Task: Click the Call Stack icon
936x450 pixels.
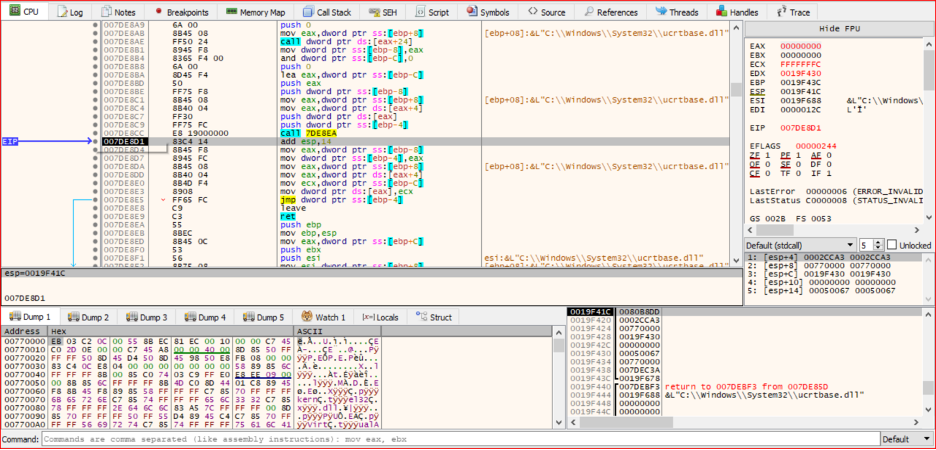Action: coord(308,12)
